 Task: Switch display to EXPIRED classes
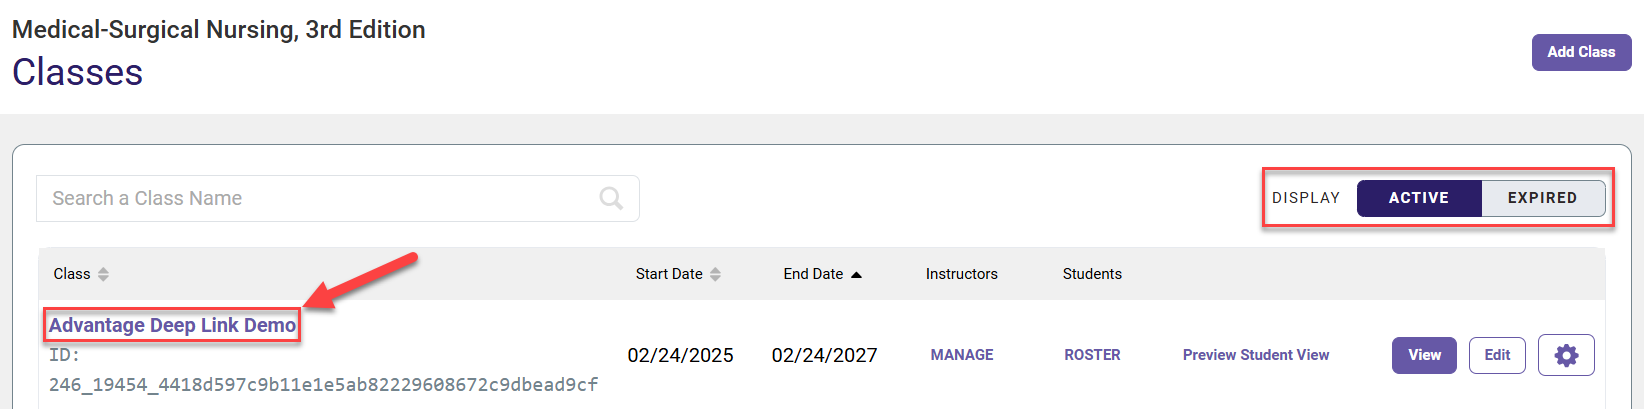tap(1543, 198)
